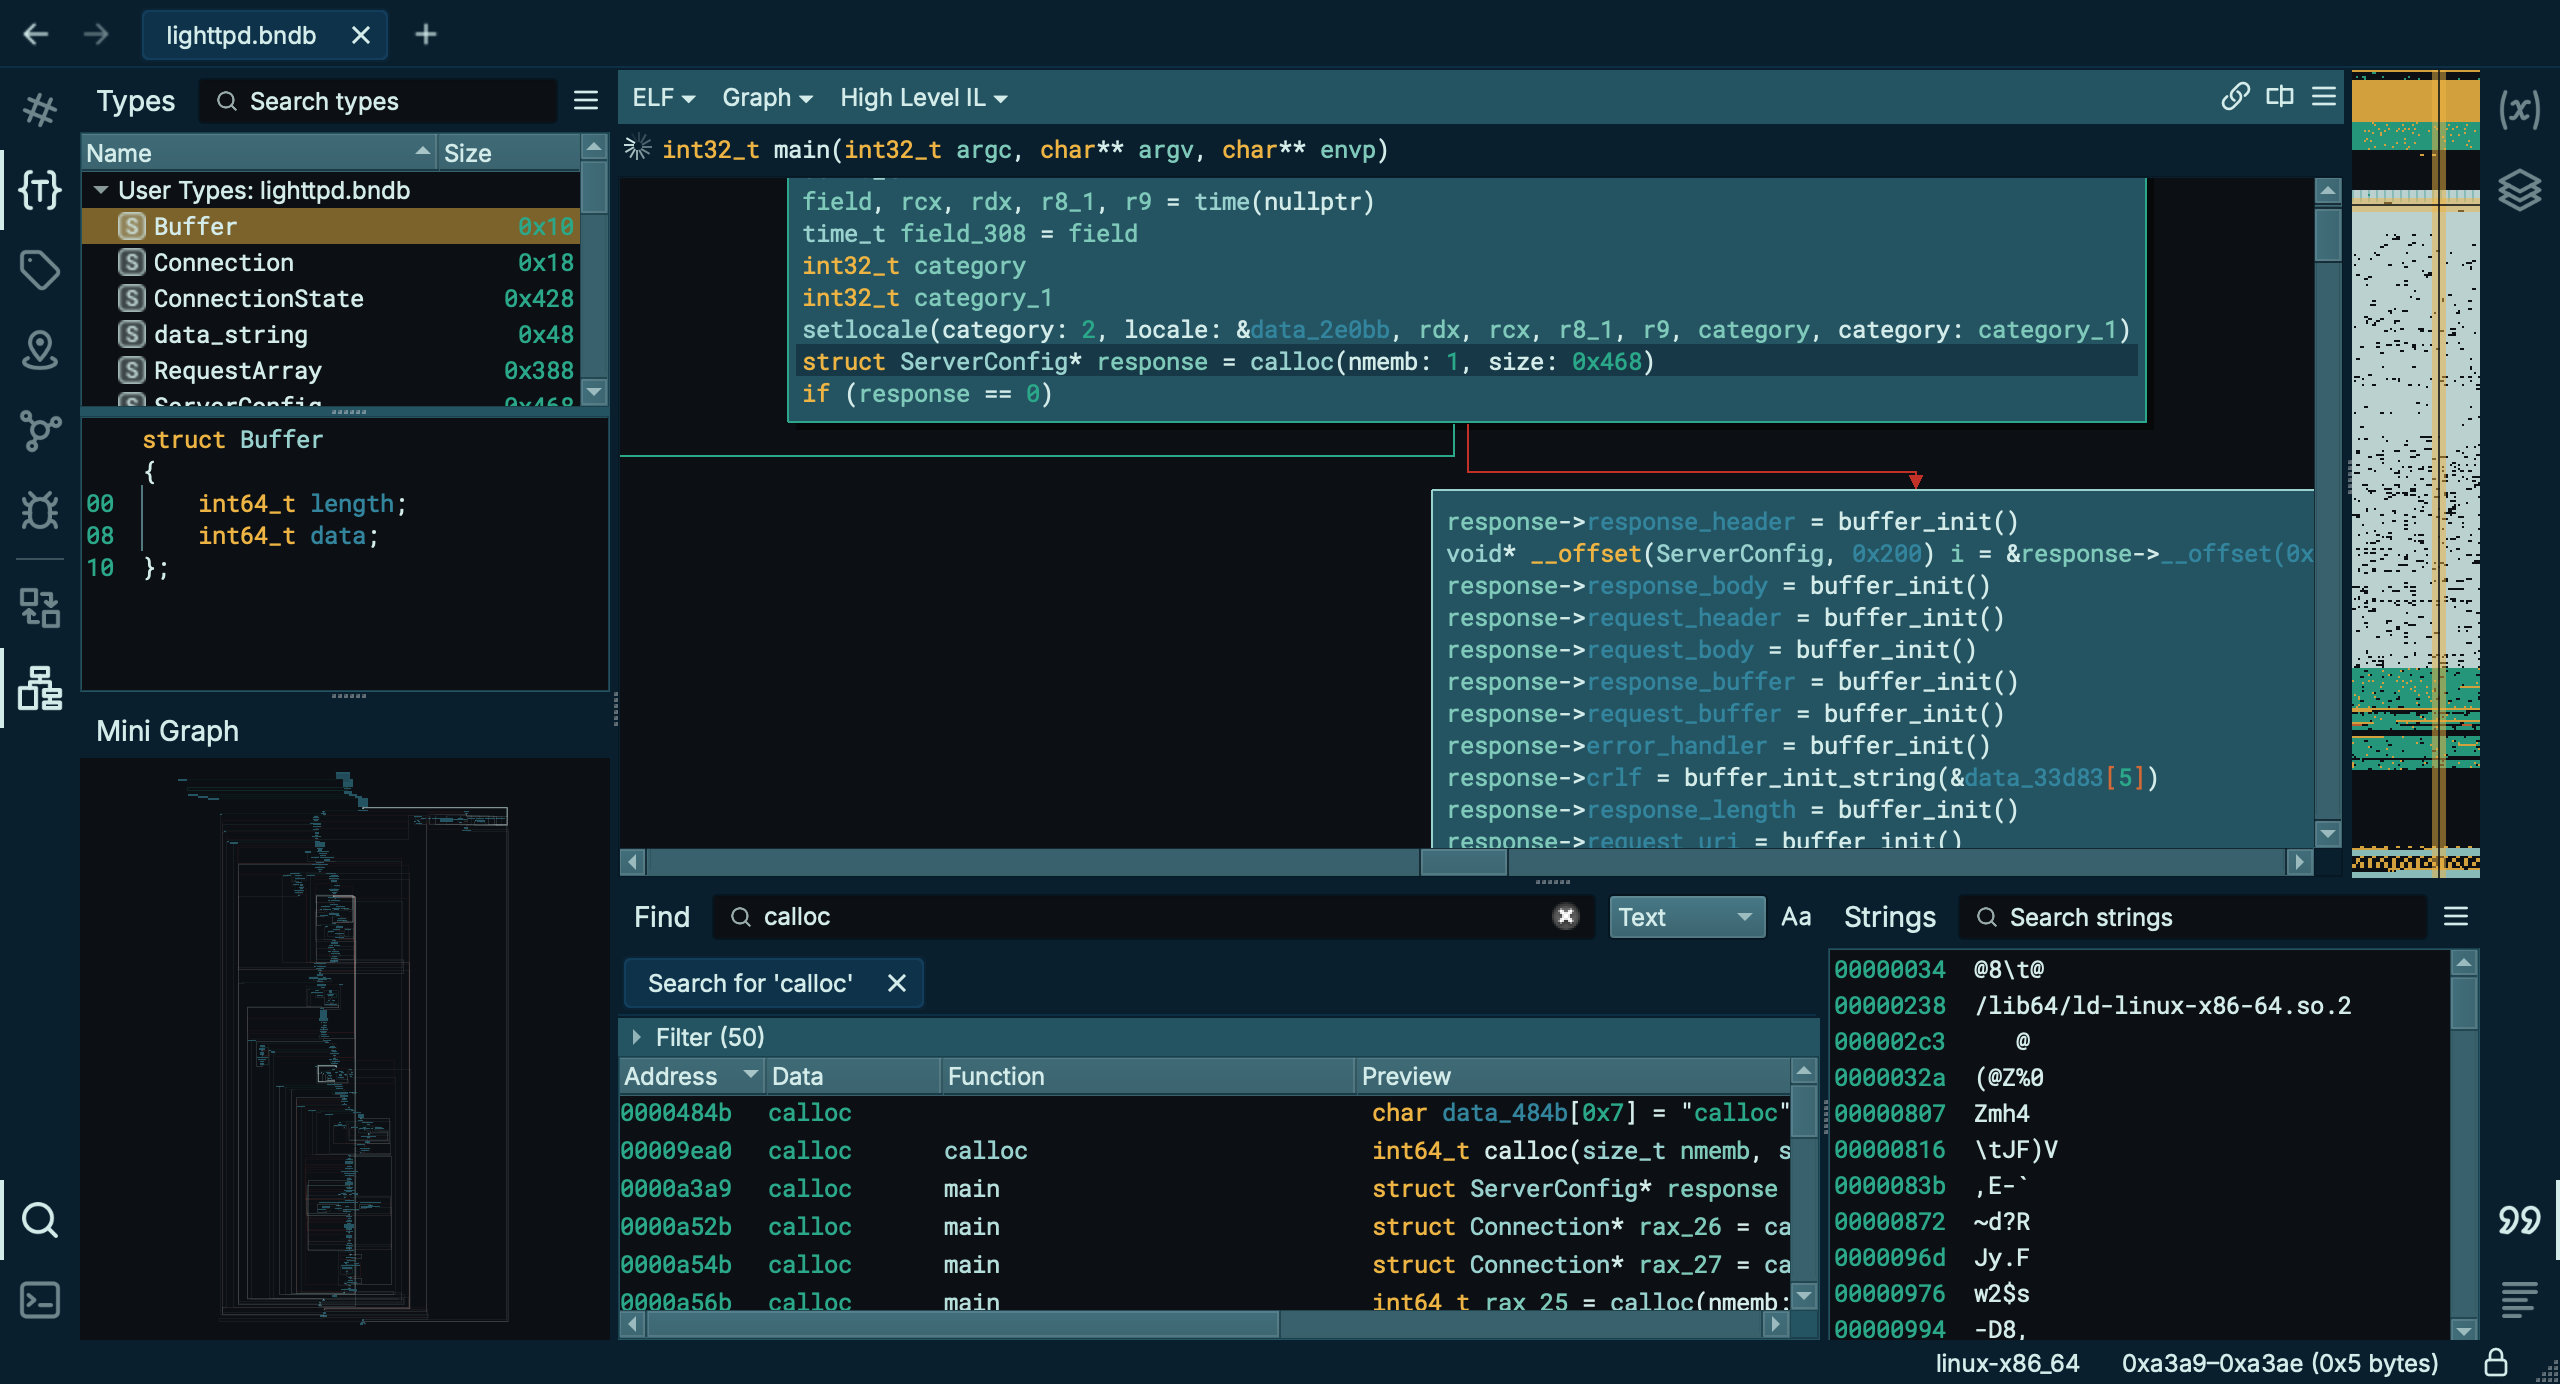
Task: Close the lighttpd.bndb tab
Action: pos(361,35)
